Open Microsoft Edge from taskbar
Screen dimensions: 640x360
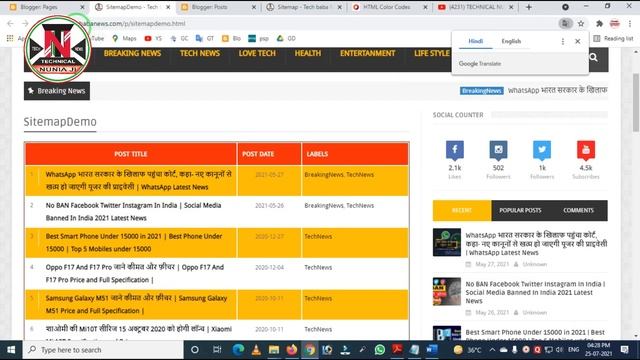coord(238,350)
